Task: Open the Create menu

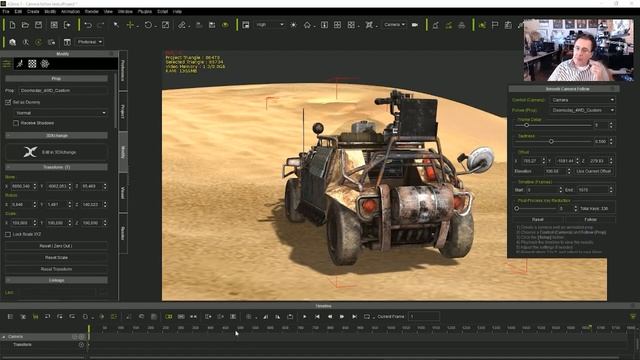Action: point(33,11)
